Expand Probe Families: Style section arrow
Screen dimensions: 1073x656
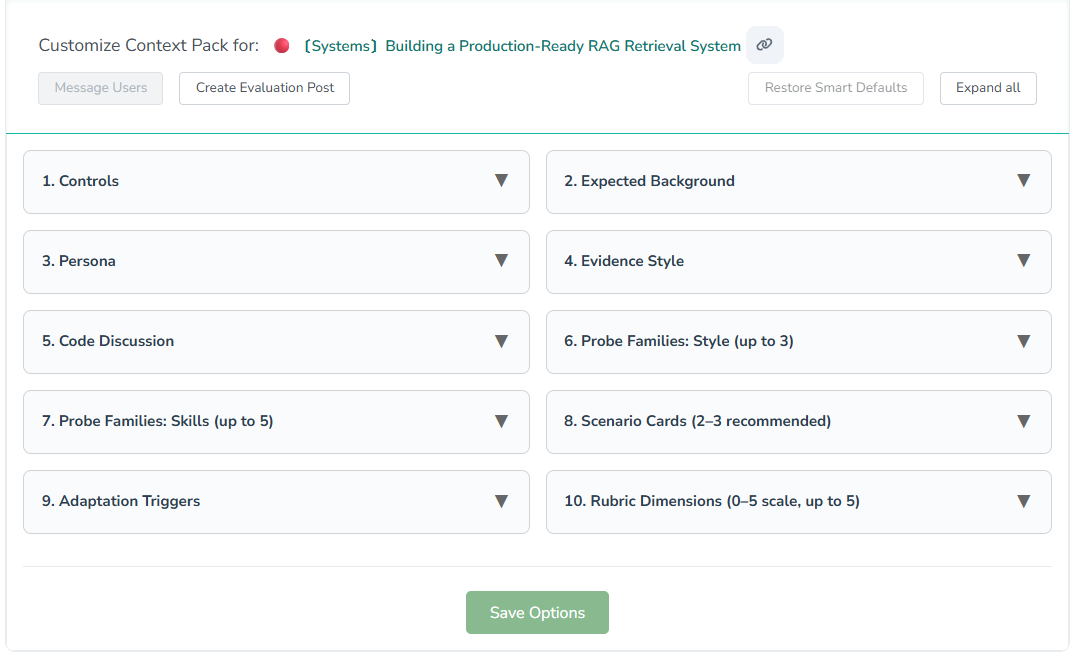tap(1023, 341)
